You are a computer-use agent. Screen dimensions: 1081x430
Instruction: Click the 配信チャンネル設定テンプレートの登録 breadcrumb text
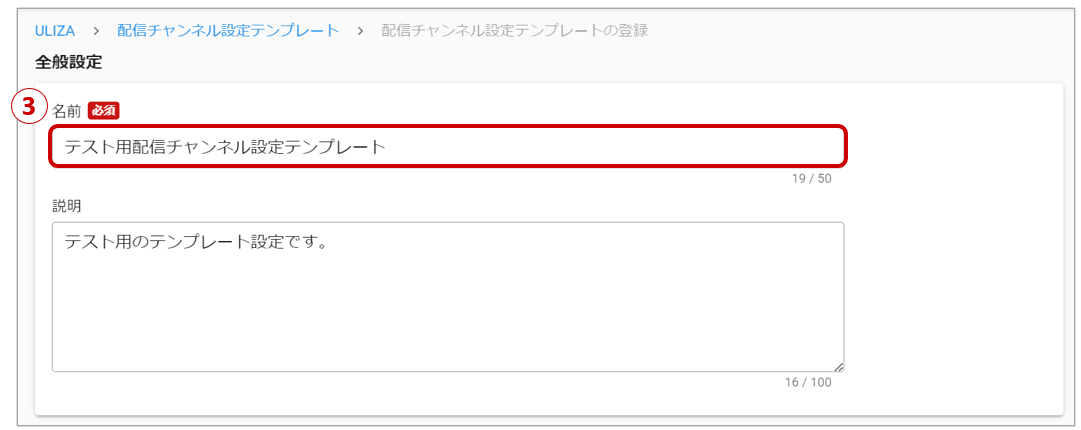tap(514, 30)
